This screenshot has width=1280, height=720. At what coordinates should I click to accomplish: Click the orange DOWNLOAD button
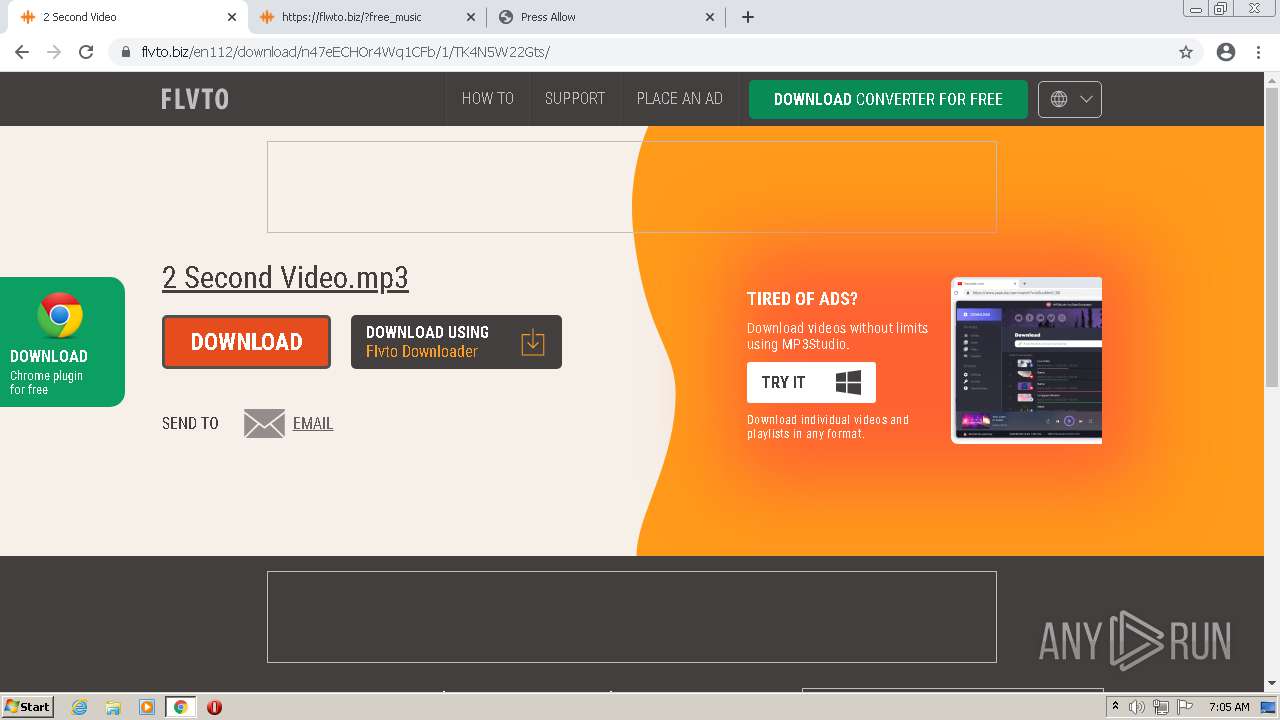(x=246, y=342)
